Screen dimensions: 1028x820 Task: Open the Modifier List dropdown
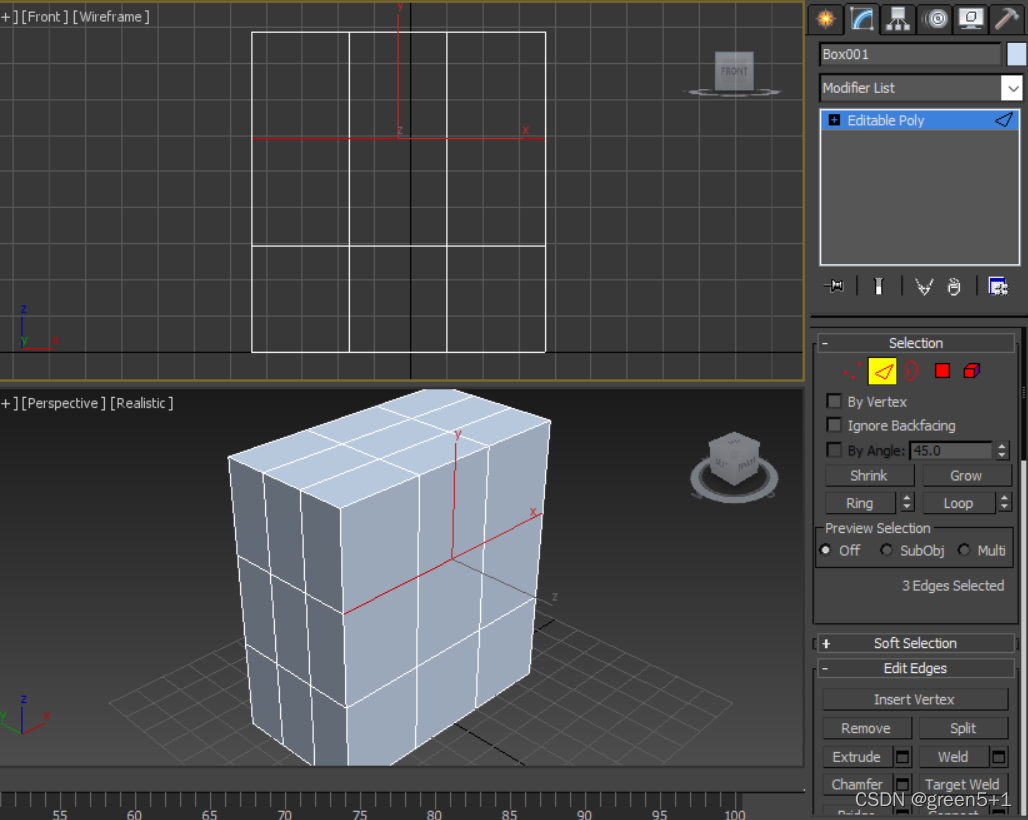(920, 88)
